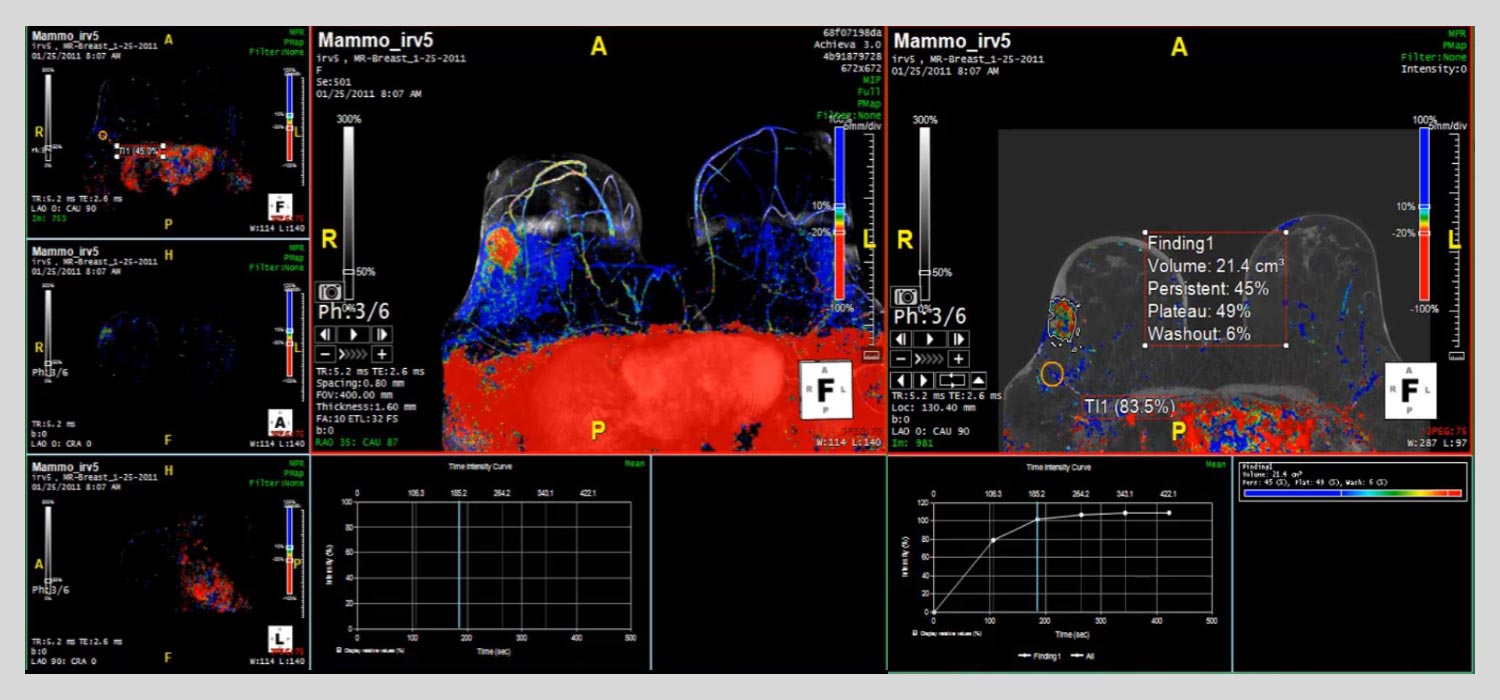Play phase cine in the MIP view
The image size is (1500, 700).
click(x=352, y=334)
